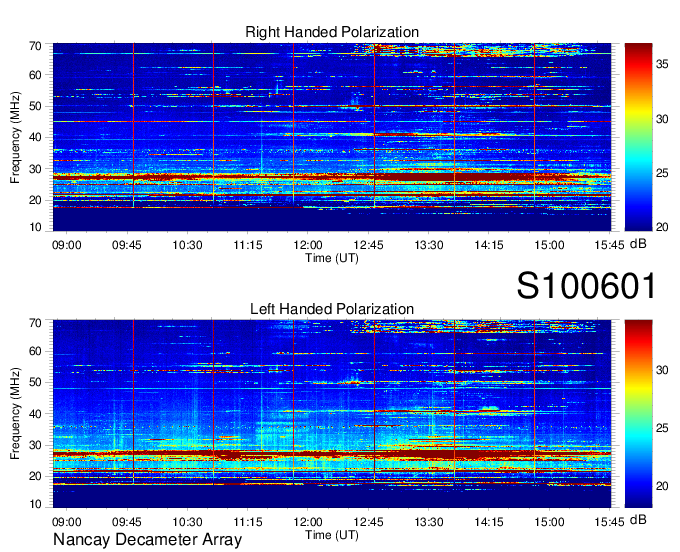Click the 20 value on Left Handed color bar
The height and width of the screenshot is (552, 680).
(x=662, y=486)
